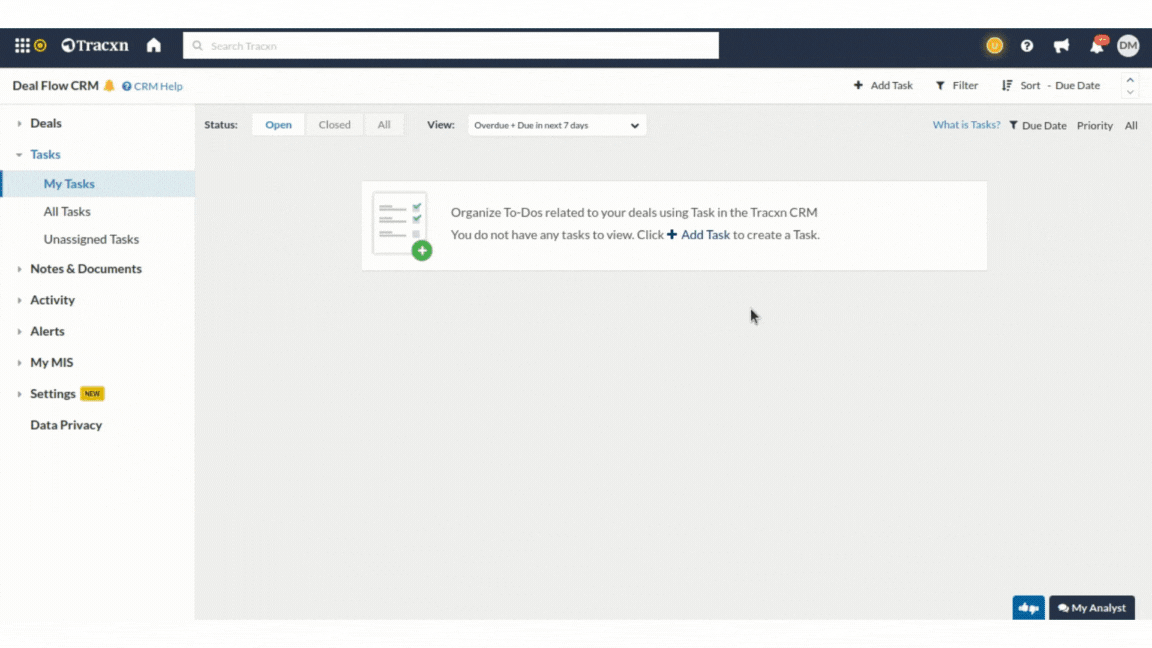Open the My Analyst chat button
1152x648 pixels.
tap(1092, 608)
